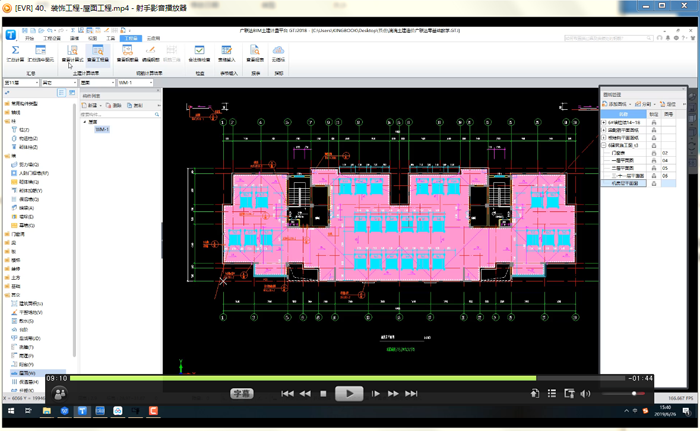Click 复制 in component list toolbar

135,105
